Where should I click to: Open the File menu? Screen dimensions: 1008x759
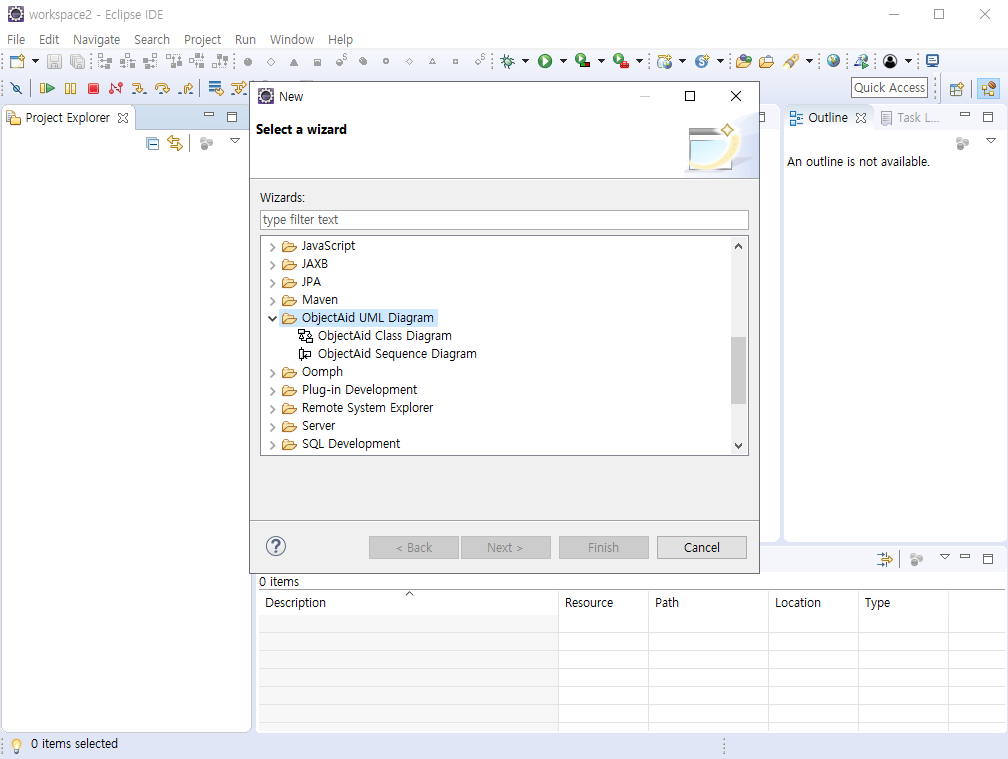point(16,40)
